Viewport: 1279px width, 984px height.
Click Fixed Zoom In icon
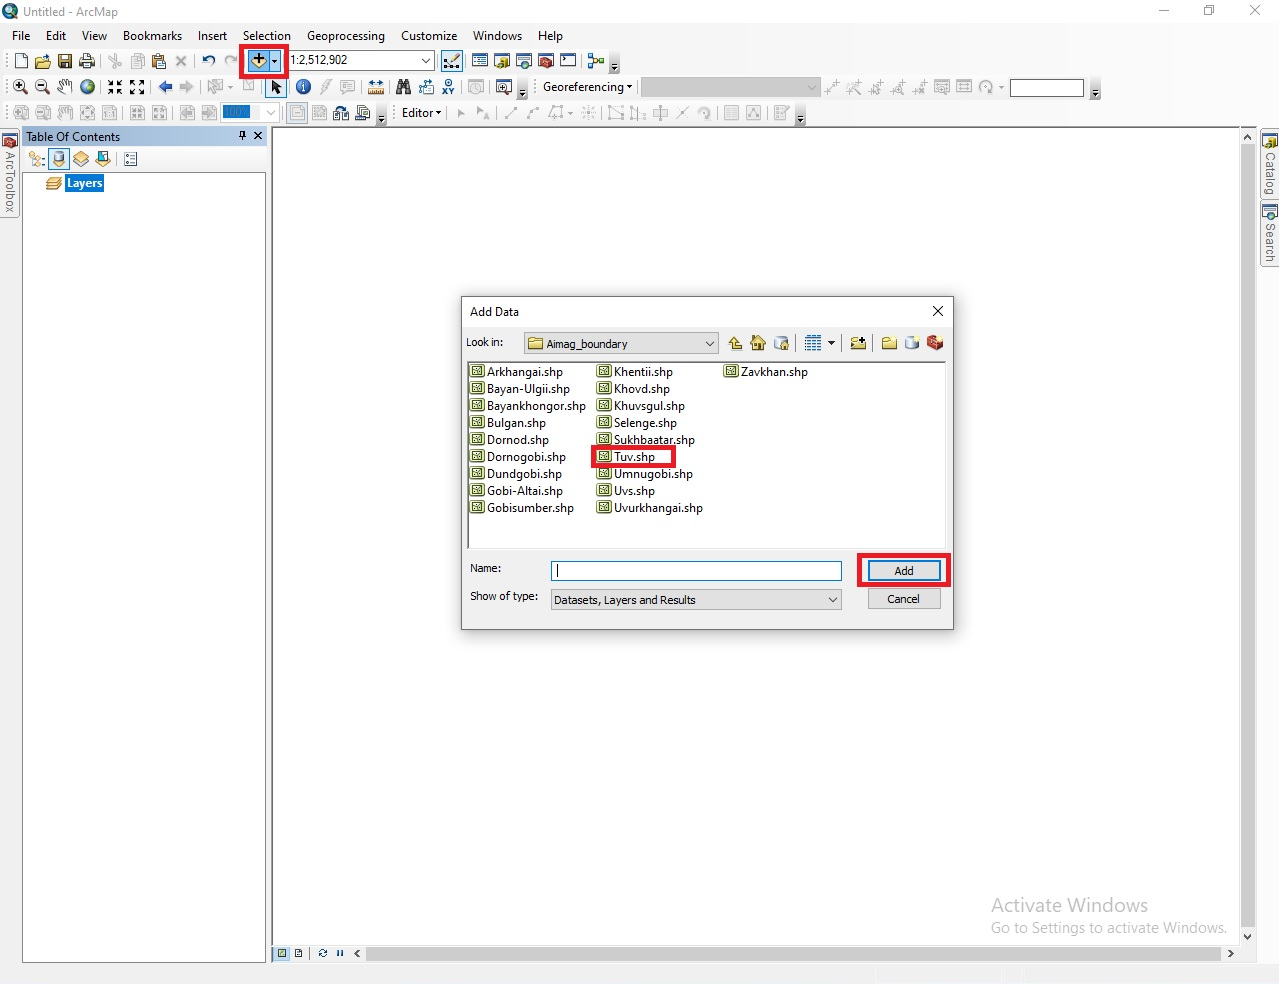(115, 87)
